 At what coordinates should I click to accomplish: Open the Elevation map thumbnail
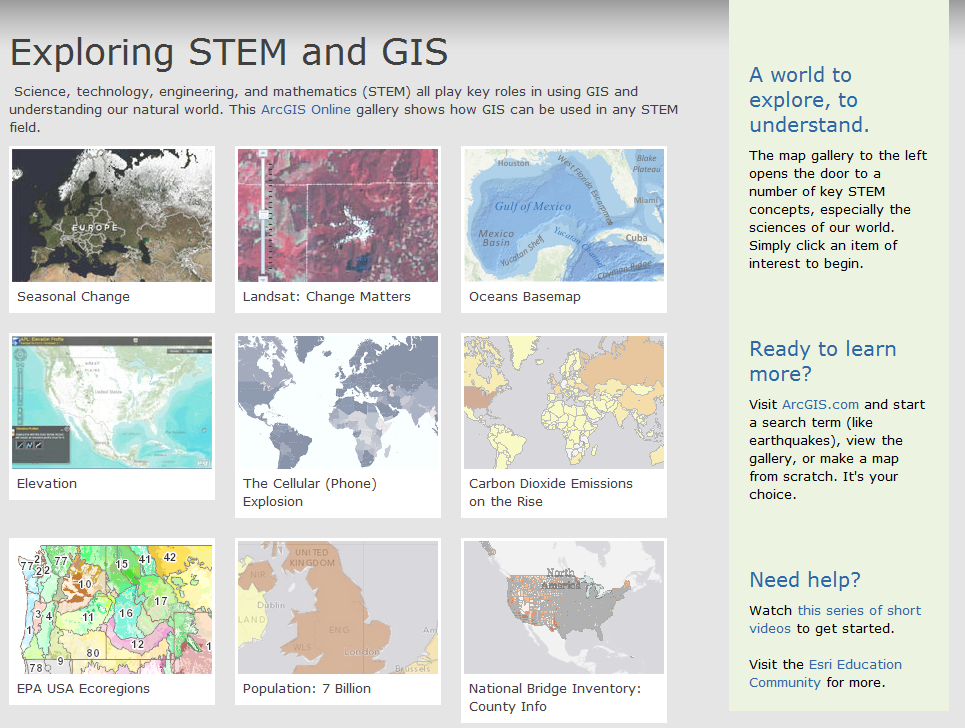112,402
